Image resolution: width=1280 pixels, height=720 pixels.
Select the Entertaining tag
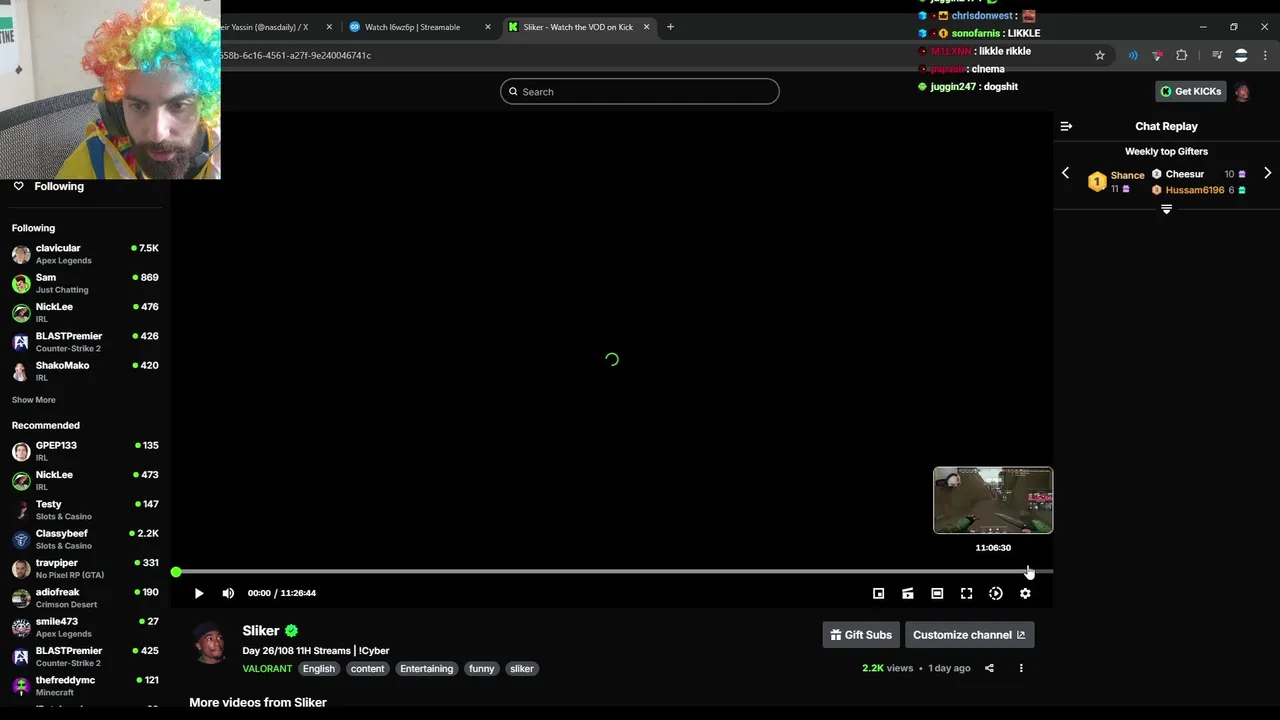(426, 669)
